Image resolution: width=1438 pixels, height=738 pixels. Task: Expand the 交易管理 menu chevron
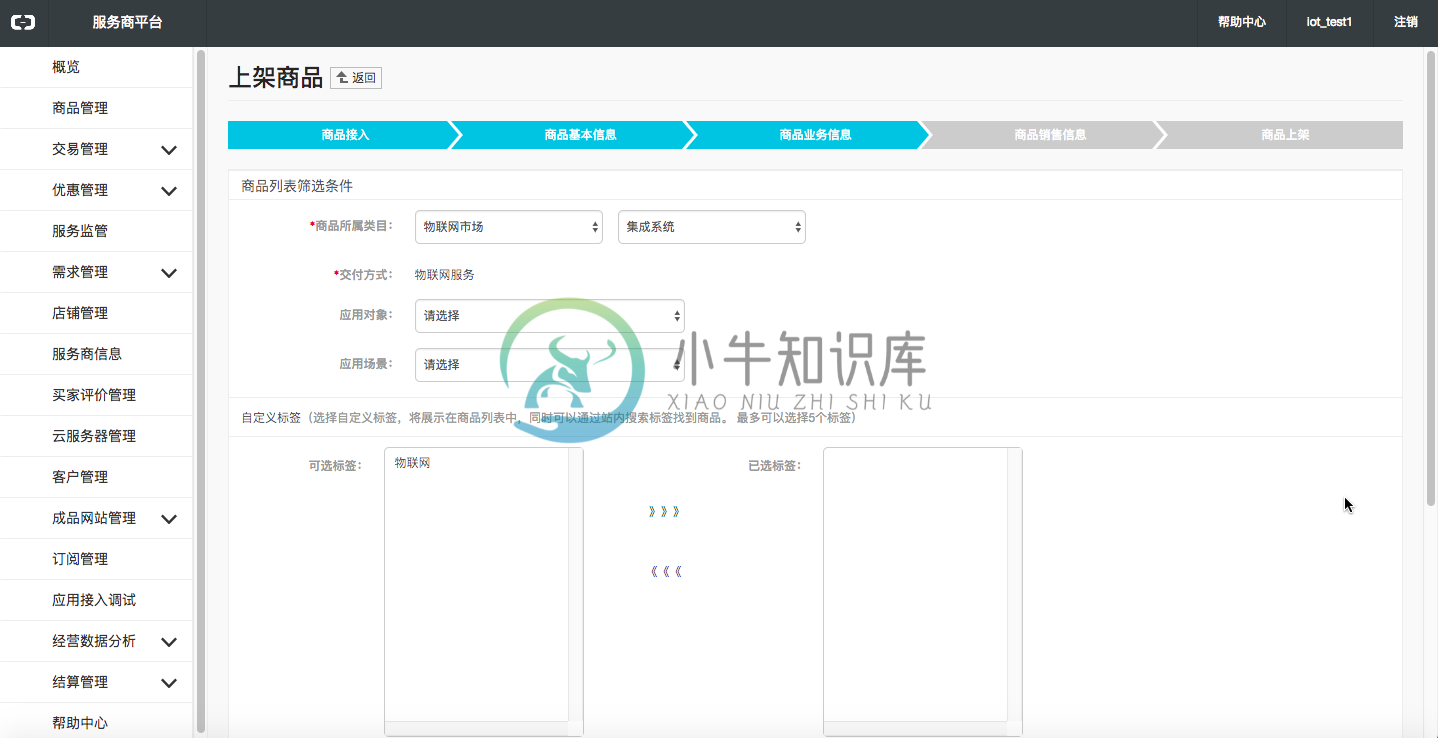(169, 150)
